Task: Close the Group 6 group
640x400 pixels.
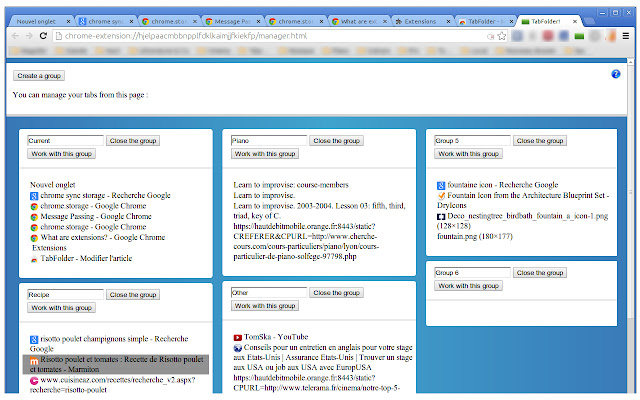Action: click(540, 273)
